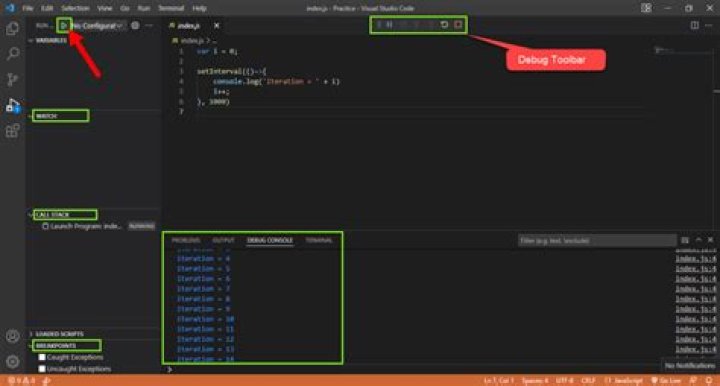Click the debug launch icon in status bar
The width and height of the screenshot is (720, 386).
coord(46,380)
